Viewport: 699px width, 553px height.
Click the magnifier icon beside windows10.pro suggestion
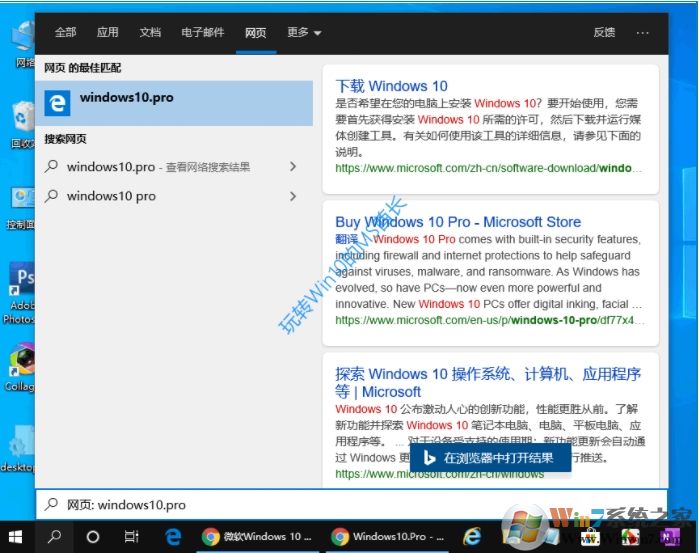[x=52, y=166]
